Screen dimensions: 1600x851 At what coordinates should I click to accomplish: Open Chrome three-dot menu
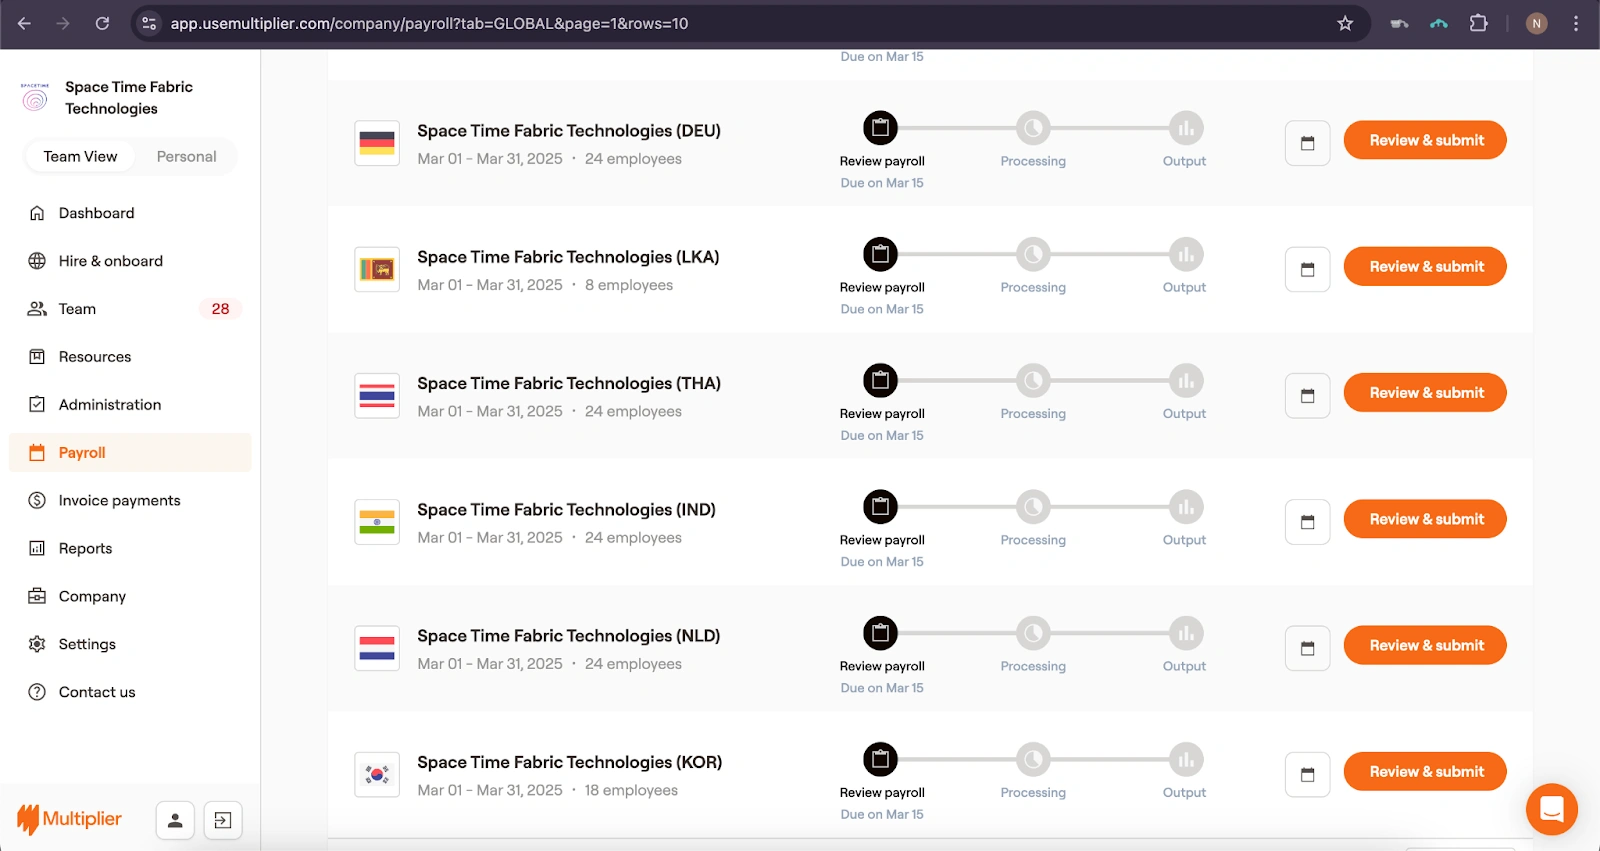[x=1576, y=23]
